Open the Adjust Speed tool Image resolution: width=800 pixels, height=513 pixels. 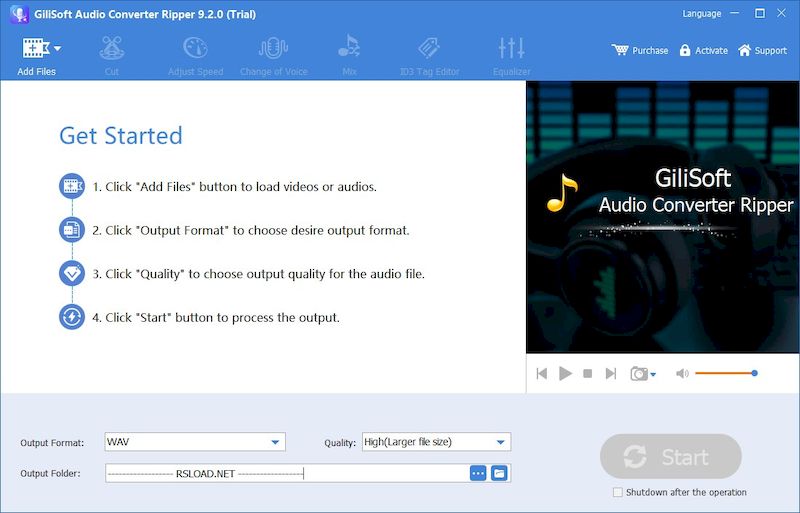[x=195, y=48]
